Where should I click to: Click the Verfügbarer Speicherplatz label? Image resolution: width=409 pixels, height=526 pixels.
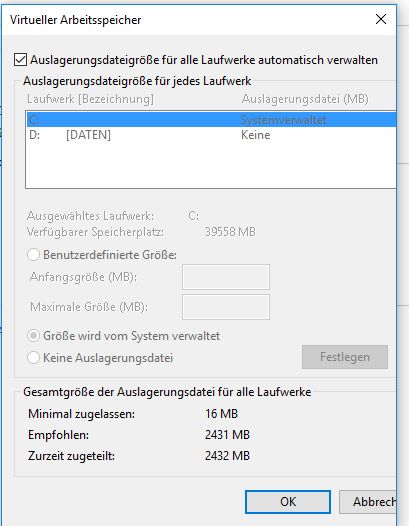(x=95, y=232)
